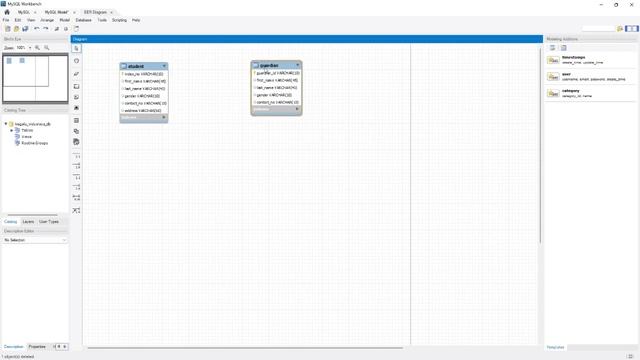Select the student table header
Image resolution: width=640 pixels, height=360 pixels.
(x=144, y=66)
